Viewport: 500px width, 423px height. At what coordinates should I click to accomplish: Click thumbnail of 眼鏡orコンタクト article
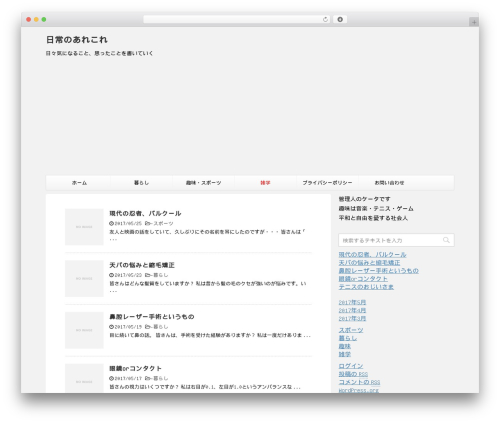click(84, 379)
